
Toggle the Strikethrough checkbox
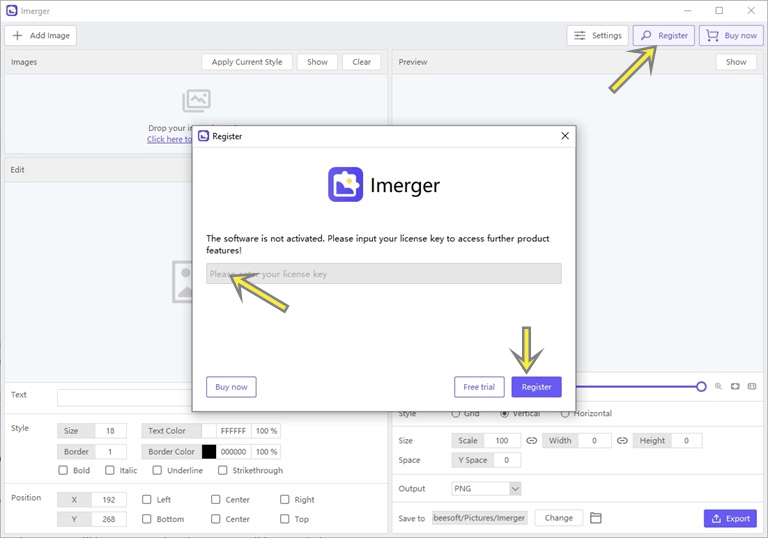[222, 470]
